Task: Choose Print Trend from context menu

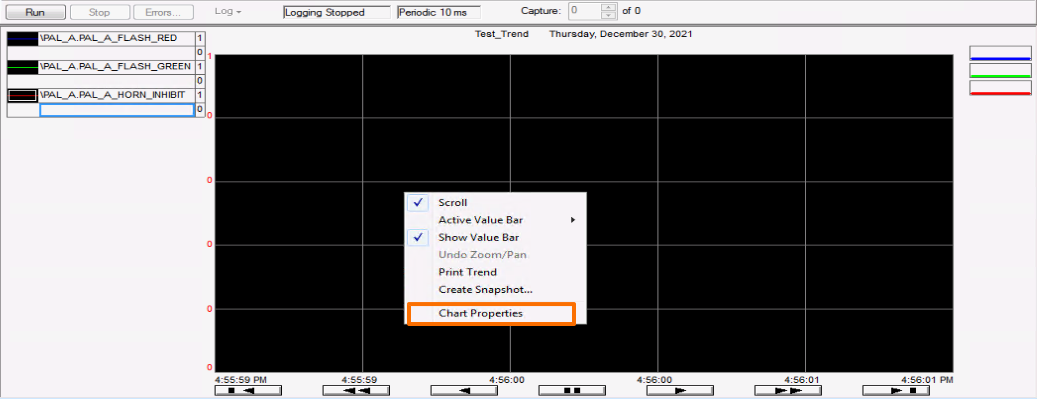Action: 495,272
